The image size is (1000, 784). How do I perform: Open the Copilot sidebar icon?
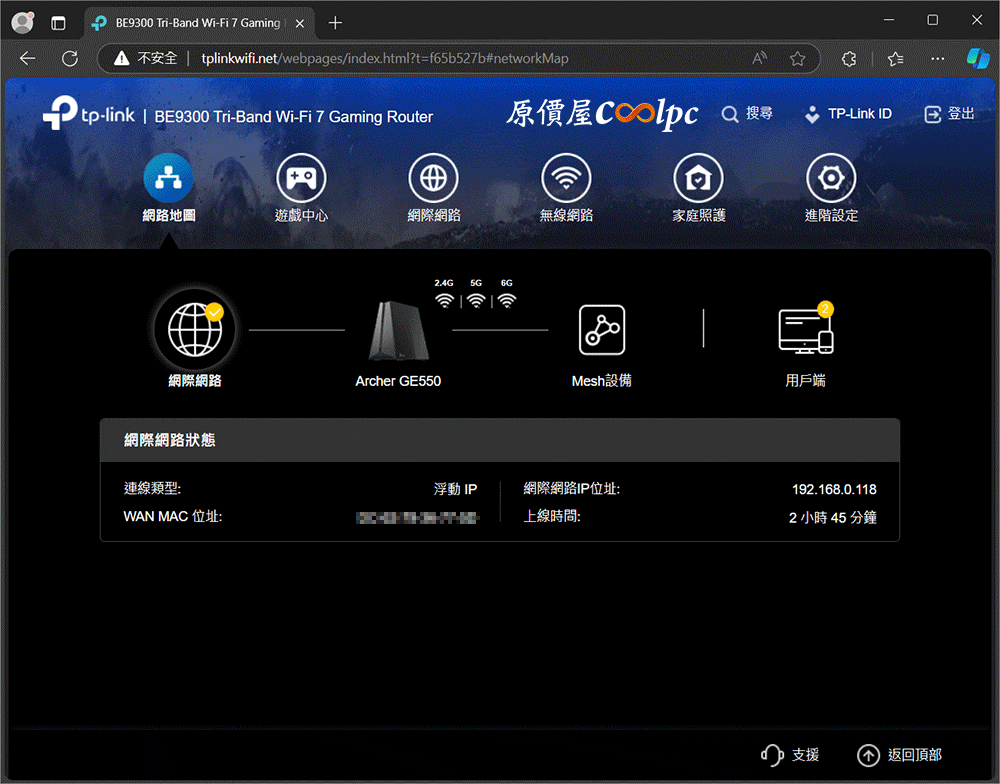978,59
